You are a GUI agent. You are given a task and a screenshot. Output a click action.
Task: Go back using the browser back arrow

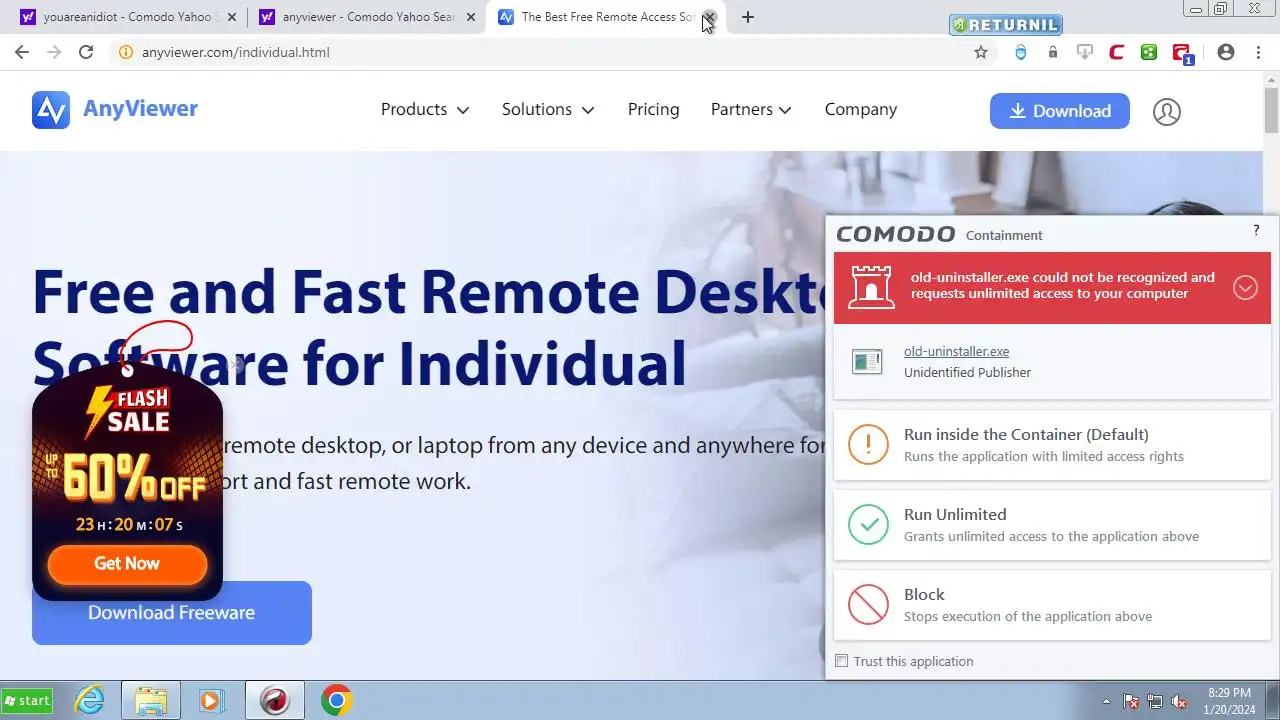click(x=22, y=52)
